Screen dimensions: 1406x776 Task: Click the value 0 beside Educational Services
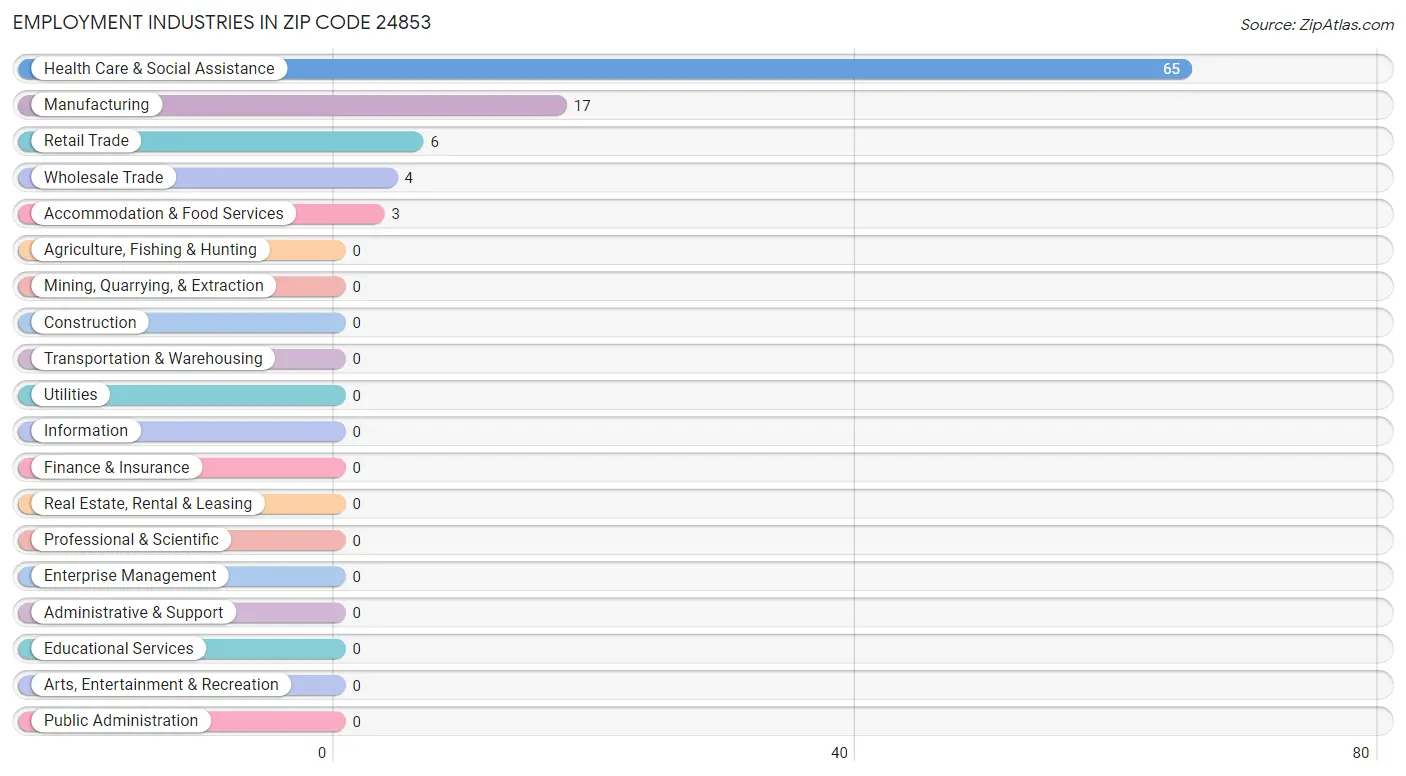357,649
